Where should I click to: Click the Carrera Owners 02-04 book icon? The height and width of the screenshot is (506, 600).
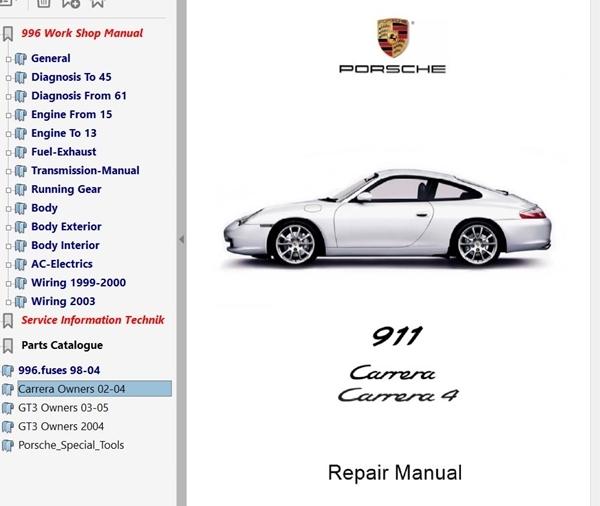click(x=8, y=390)
